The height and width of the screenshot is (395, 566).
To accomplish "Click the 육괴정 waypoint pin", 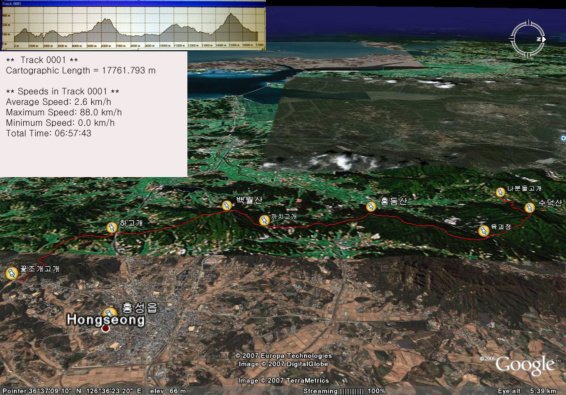I will click(x=484, y=231).
